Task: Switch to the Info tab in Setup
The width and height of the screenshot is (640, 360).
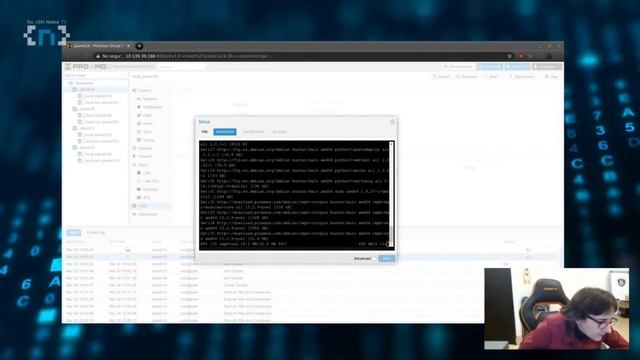Action: pos(204,131)
